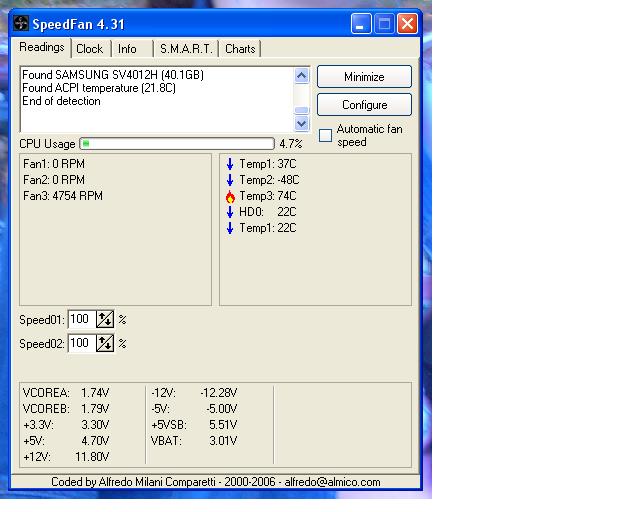The image size is (640, 512).
Task: Click the 4.7% CPU usage value
Action: click(x=291, y=144)
